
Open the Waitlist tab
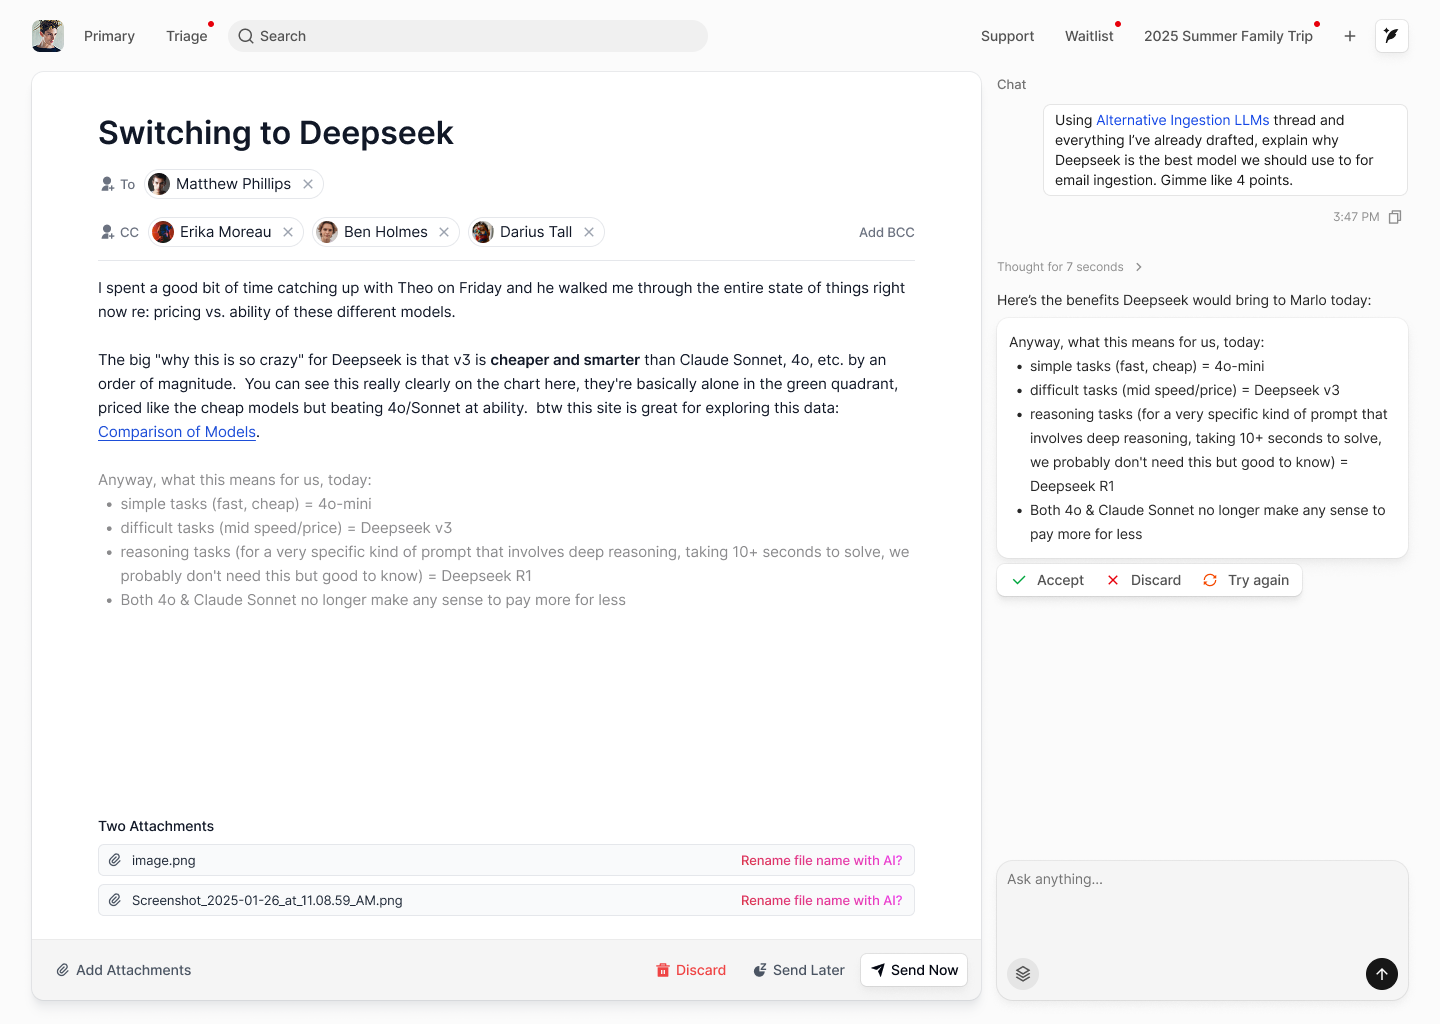coord(1089,36)
